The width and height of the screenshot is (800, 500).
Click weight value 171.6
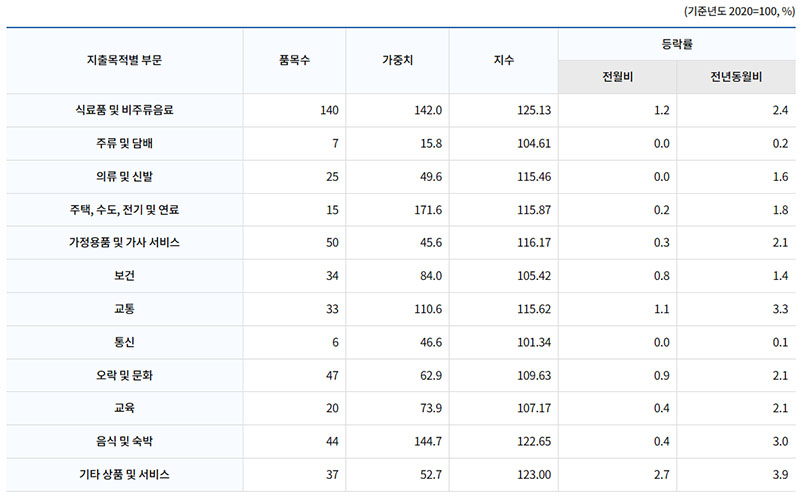click(428, 210)
